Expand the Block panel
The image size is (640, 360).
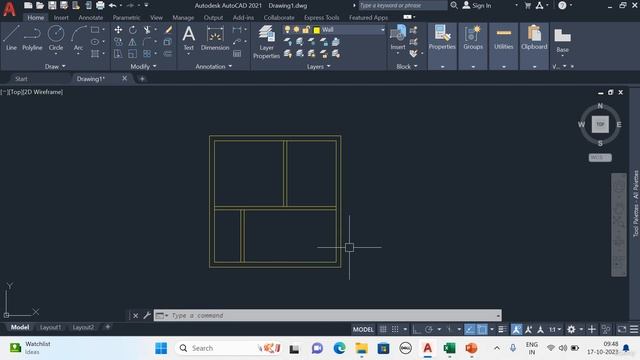point(407,66)
